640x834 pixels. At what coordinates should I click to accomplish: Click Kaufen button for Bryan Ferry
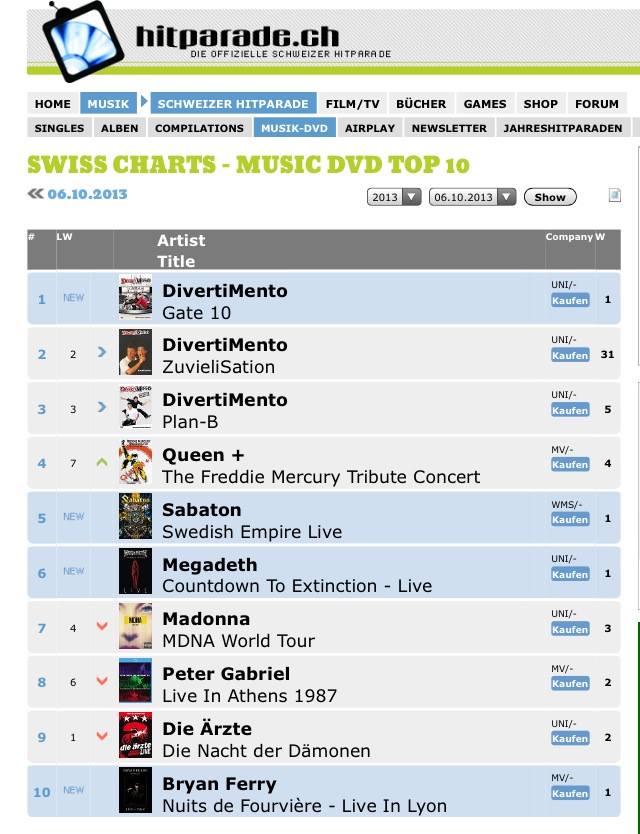coord(570,793)
